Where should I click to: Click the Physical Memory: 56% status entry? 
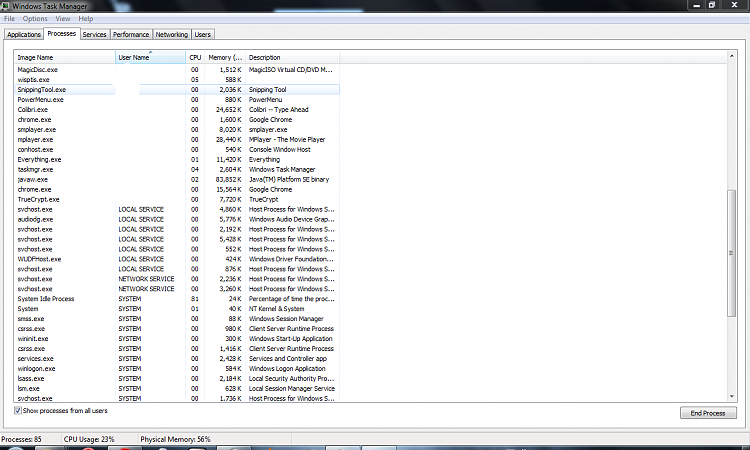click(175, 439)
